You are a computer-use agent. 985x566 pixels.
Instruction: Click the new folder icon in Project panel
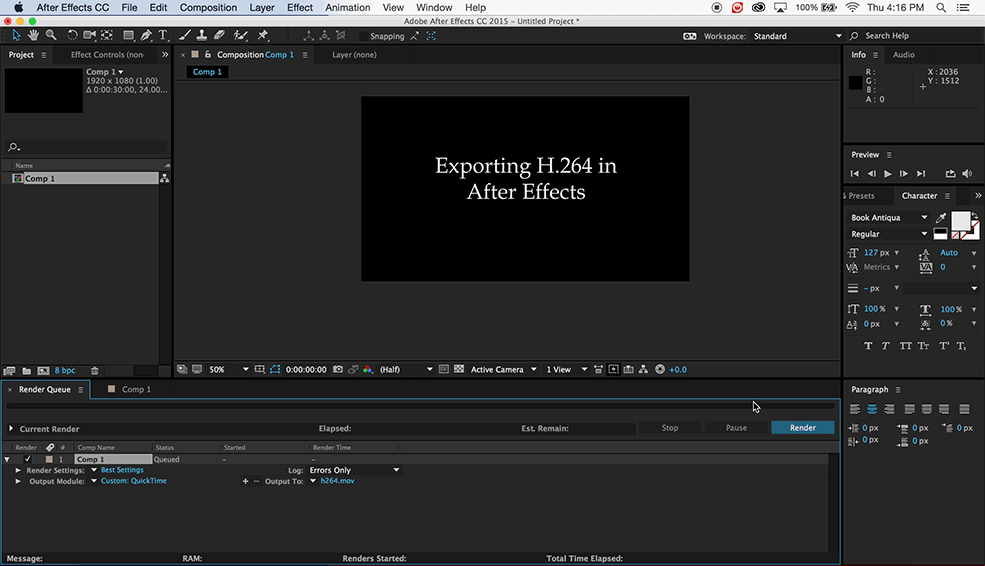click(26, 371)
